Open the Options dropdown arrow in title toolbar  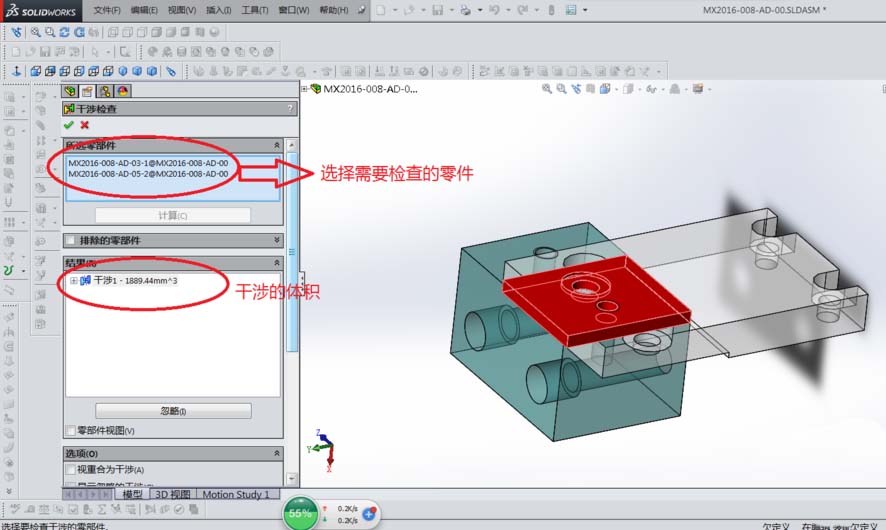[x=585, y=10]
